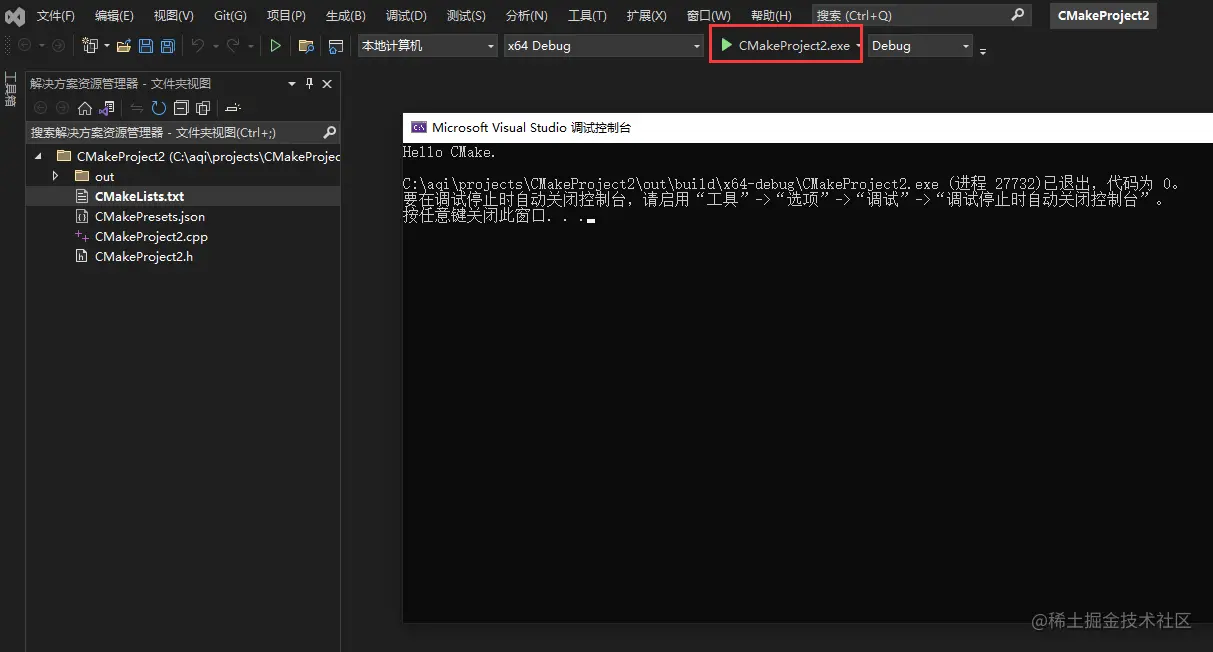Click the Undo arrow icon

click(198, 46)
